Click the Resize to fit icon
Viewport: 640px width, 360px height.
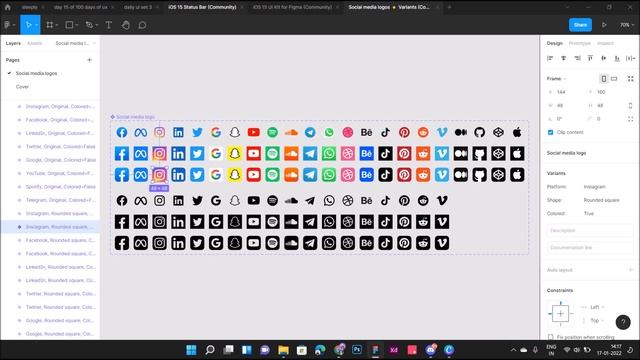pos(631,78)
